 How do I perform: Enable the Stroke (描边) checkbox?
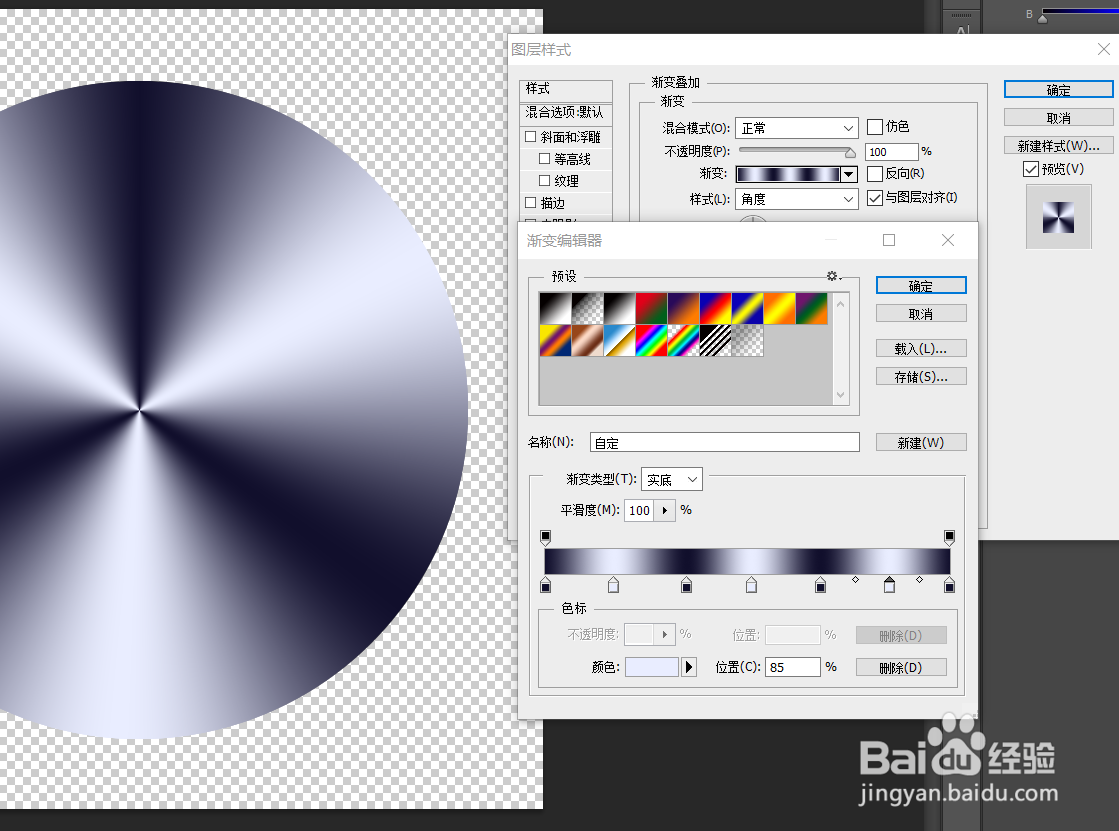pos(530,203)
